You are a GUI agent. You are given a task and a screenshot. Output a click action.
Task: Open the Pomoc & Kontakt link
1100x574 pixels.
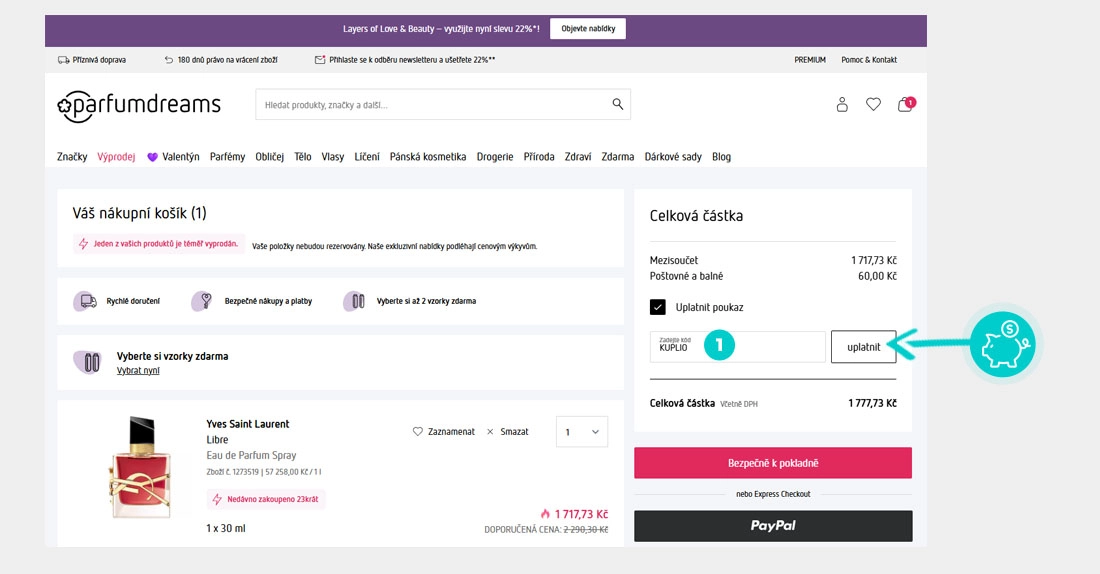[x=868, y=60]
